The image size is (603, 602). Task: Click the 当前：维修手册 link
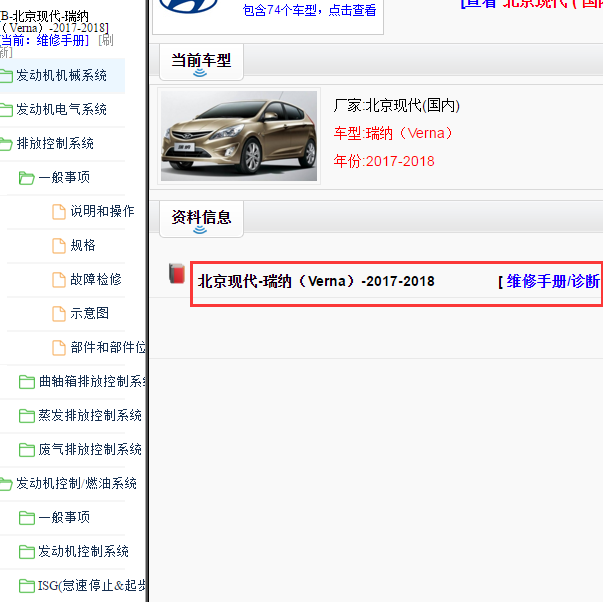tap(44, 40)
